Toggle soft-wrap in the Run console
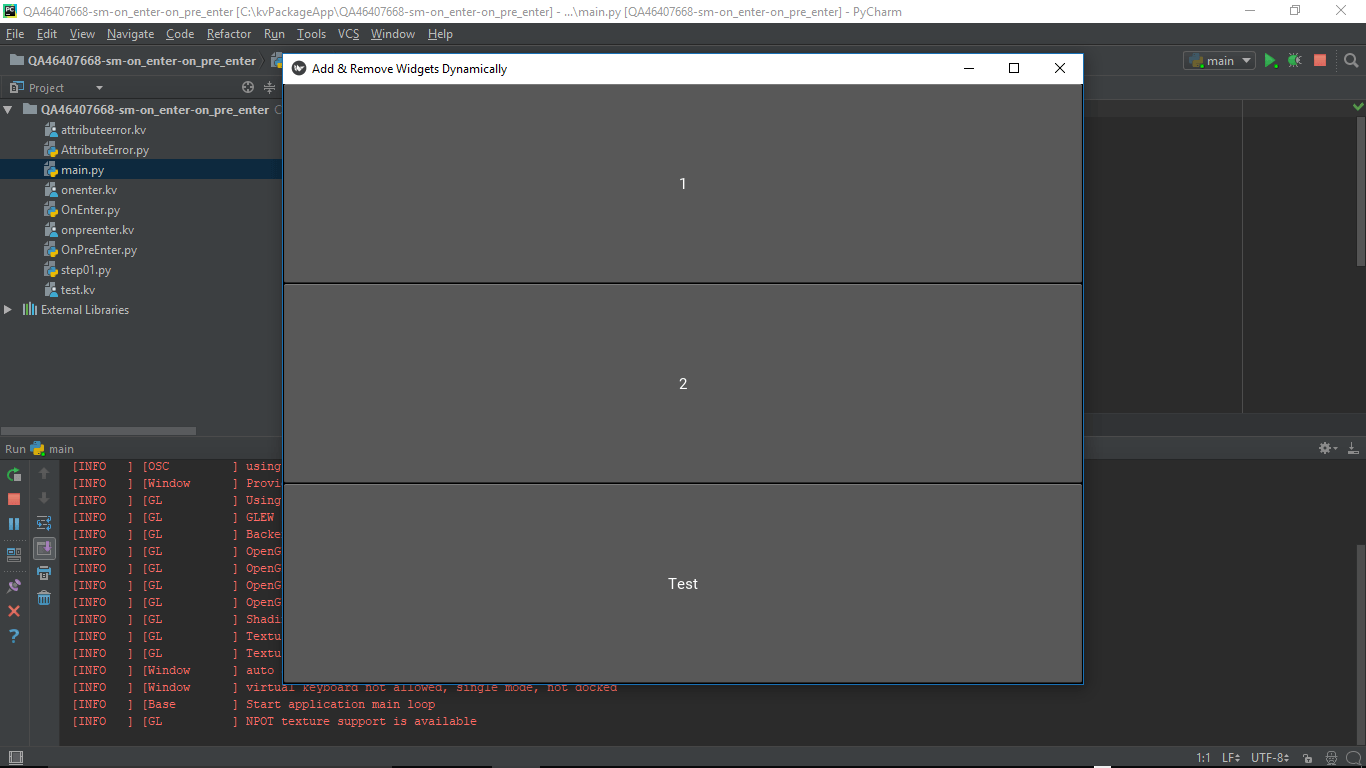Viewport: 1366px width, 768px height. 44,523
